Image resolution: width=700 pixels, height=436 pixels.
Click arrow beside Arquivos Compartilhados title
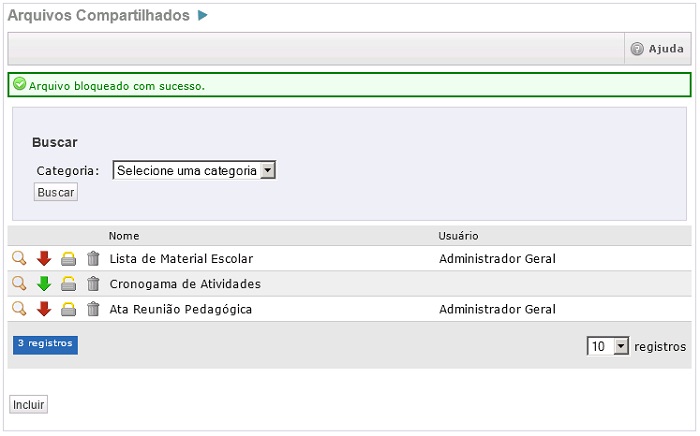pos(203,15)
